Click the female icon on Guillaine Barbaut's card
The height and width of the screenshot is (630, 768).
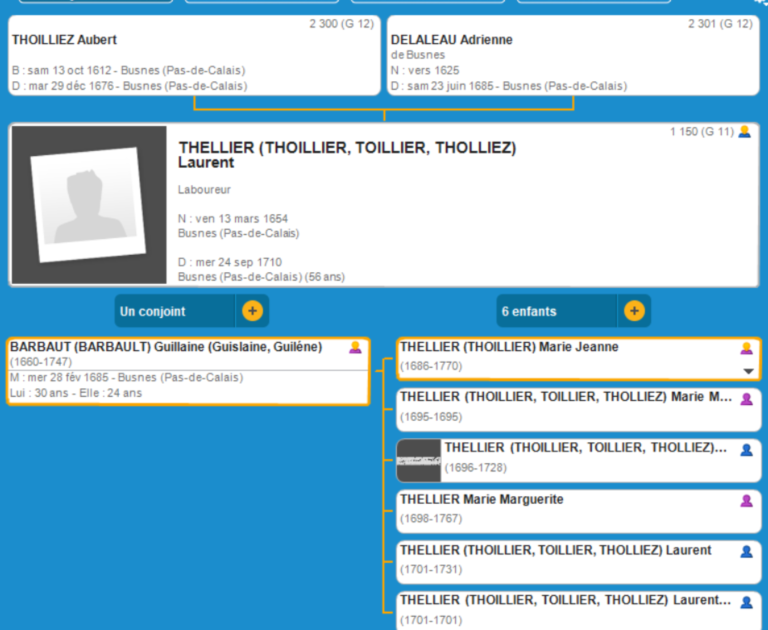point(355,347)
